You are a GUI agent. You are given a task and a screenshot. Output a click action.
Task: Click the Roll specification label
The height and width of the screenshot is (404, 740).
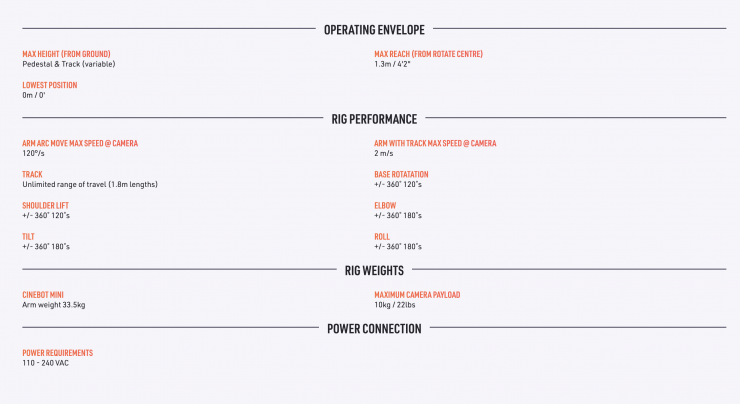tap(382, 237)
